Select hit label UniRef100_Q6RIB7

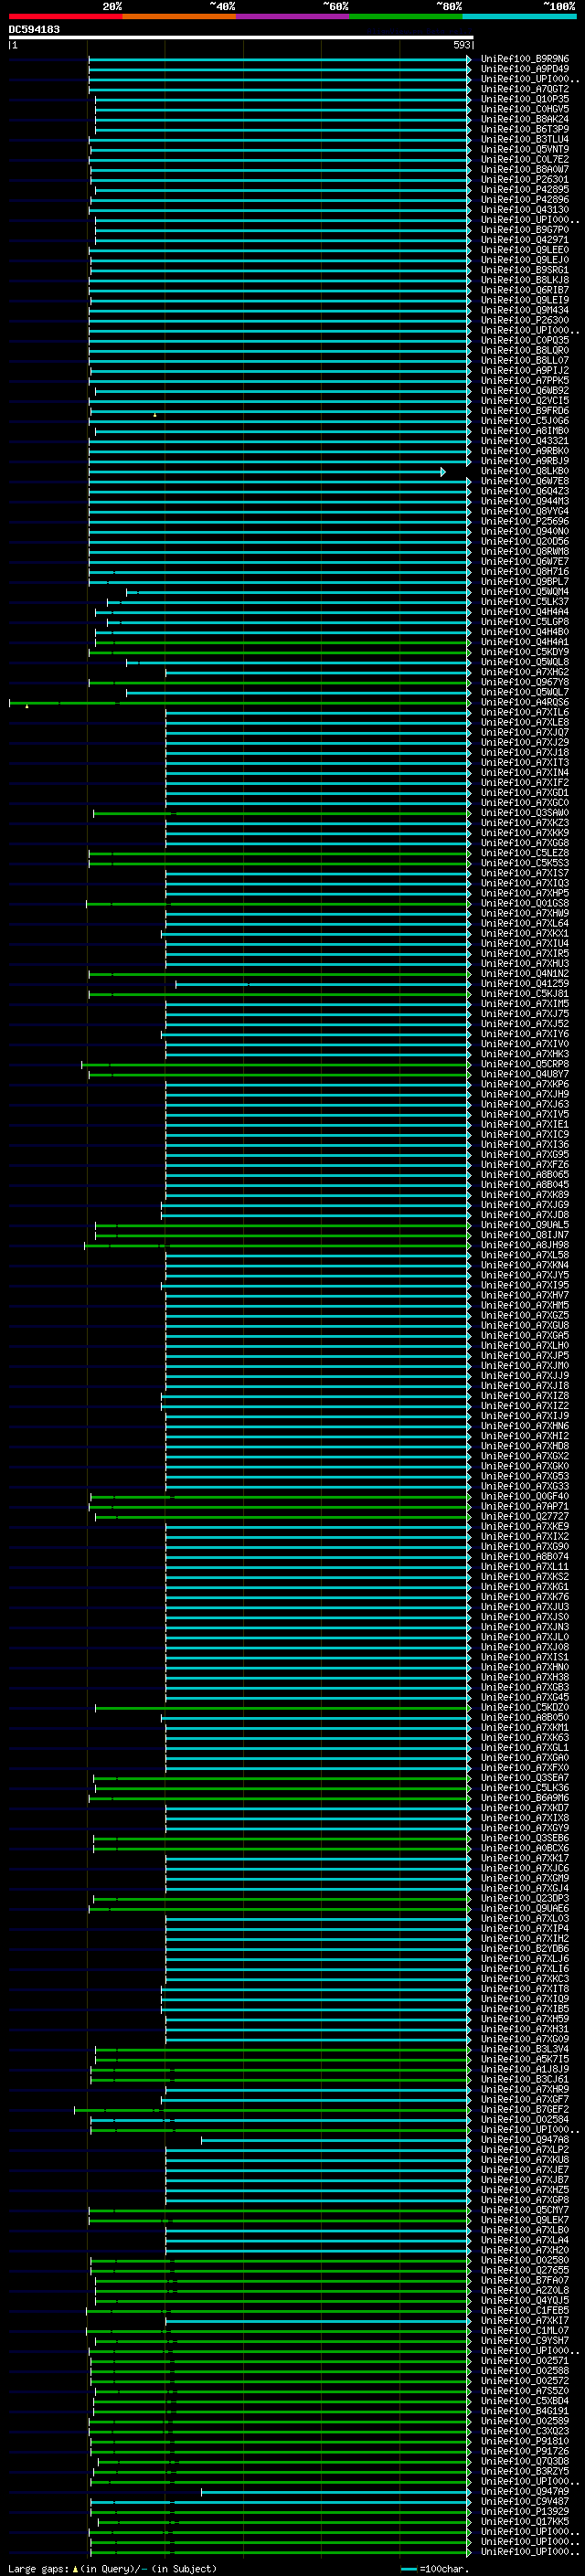(525, 290)
